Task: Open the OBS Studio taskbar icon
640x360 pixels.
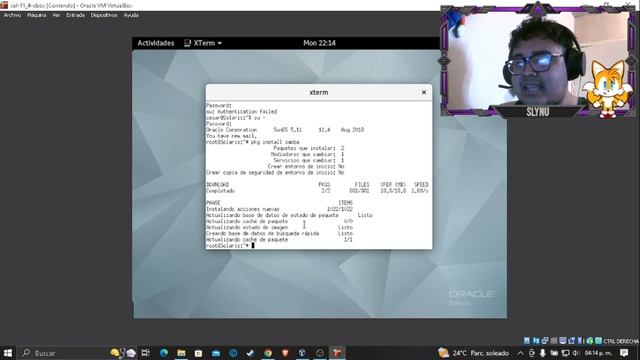Action: pos(320,353)
